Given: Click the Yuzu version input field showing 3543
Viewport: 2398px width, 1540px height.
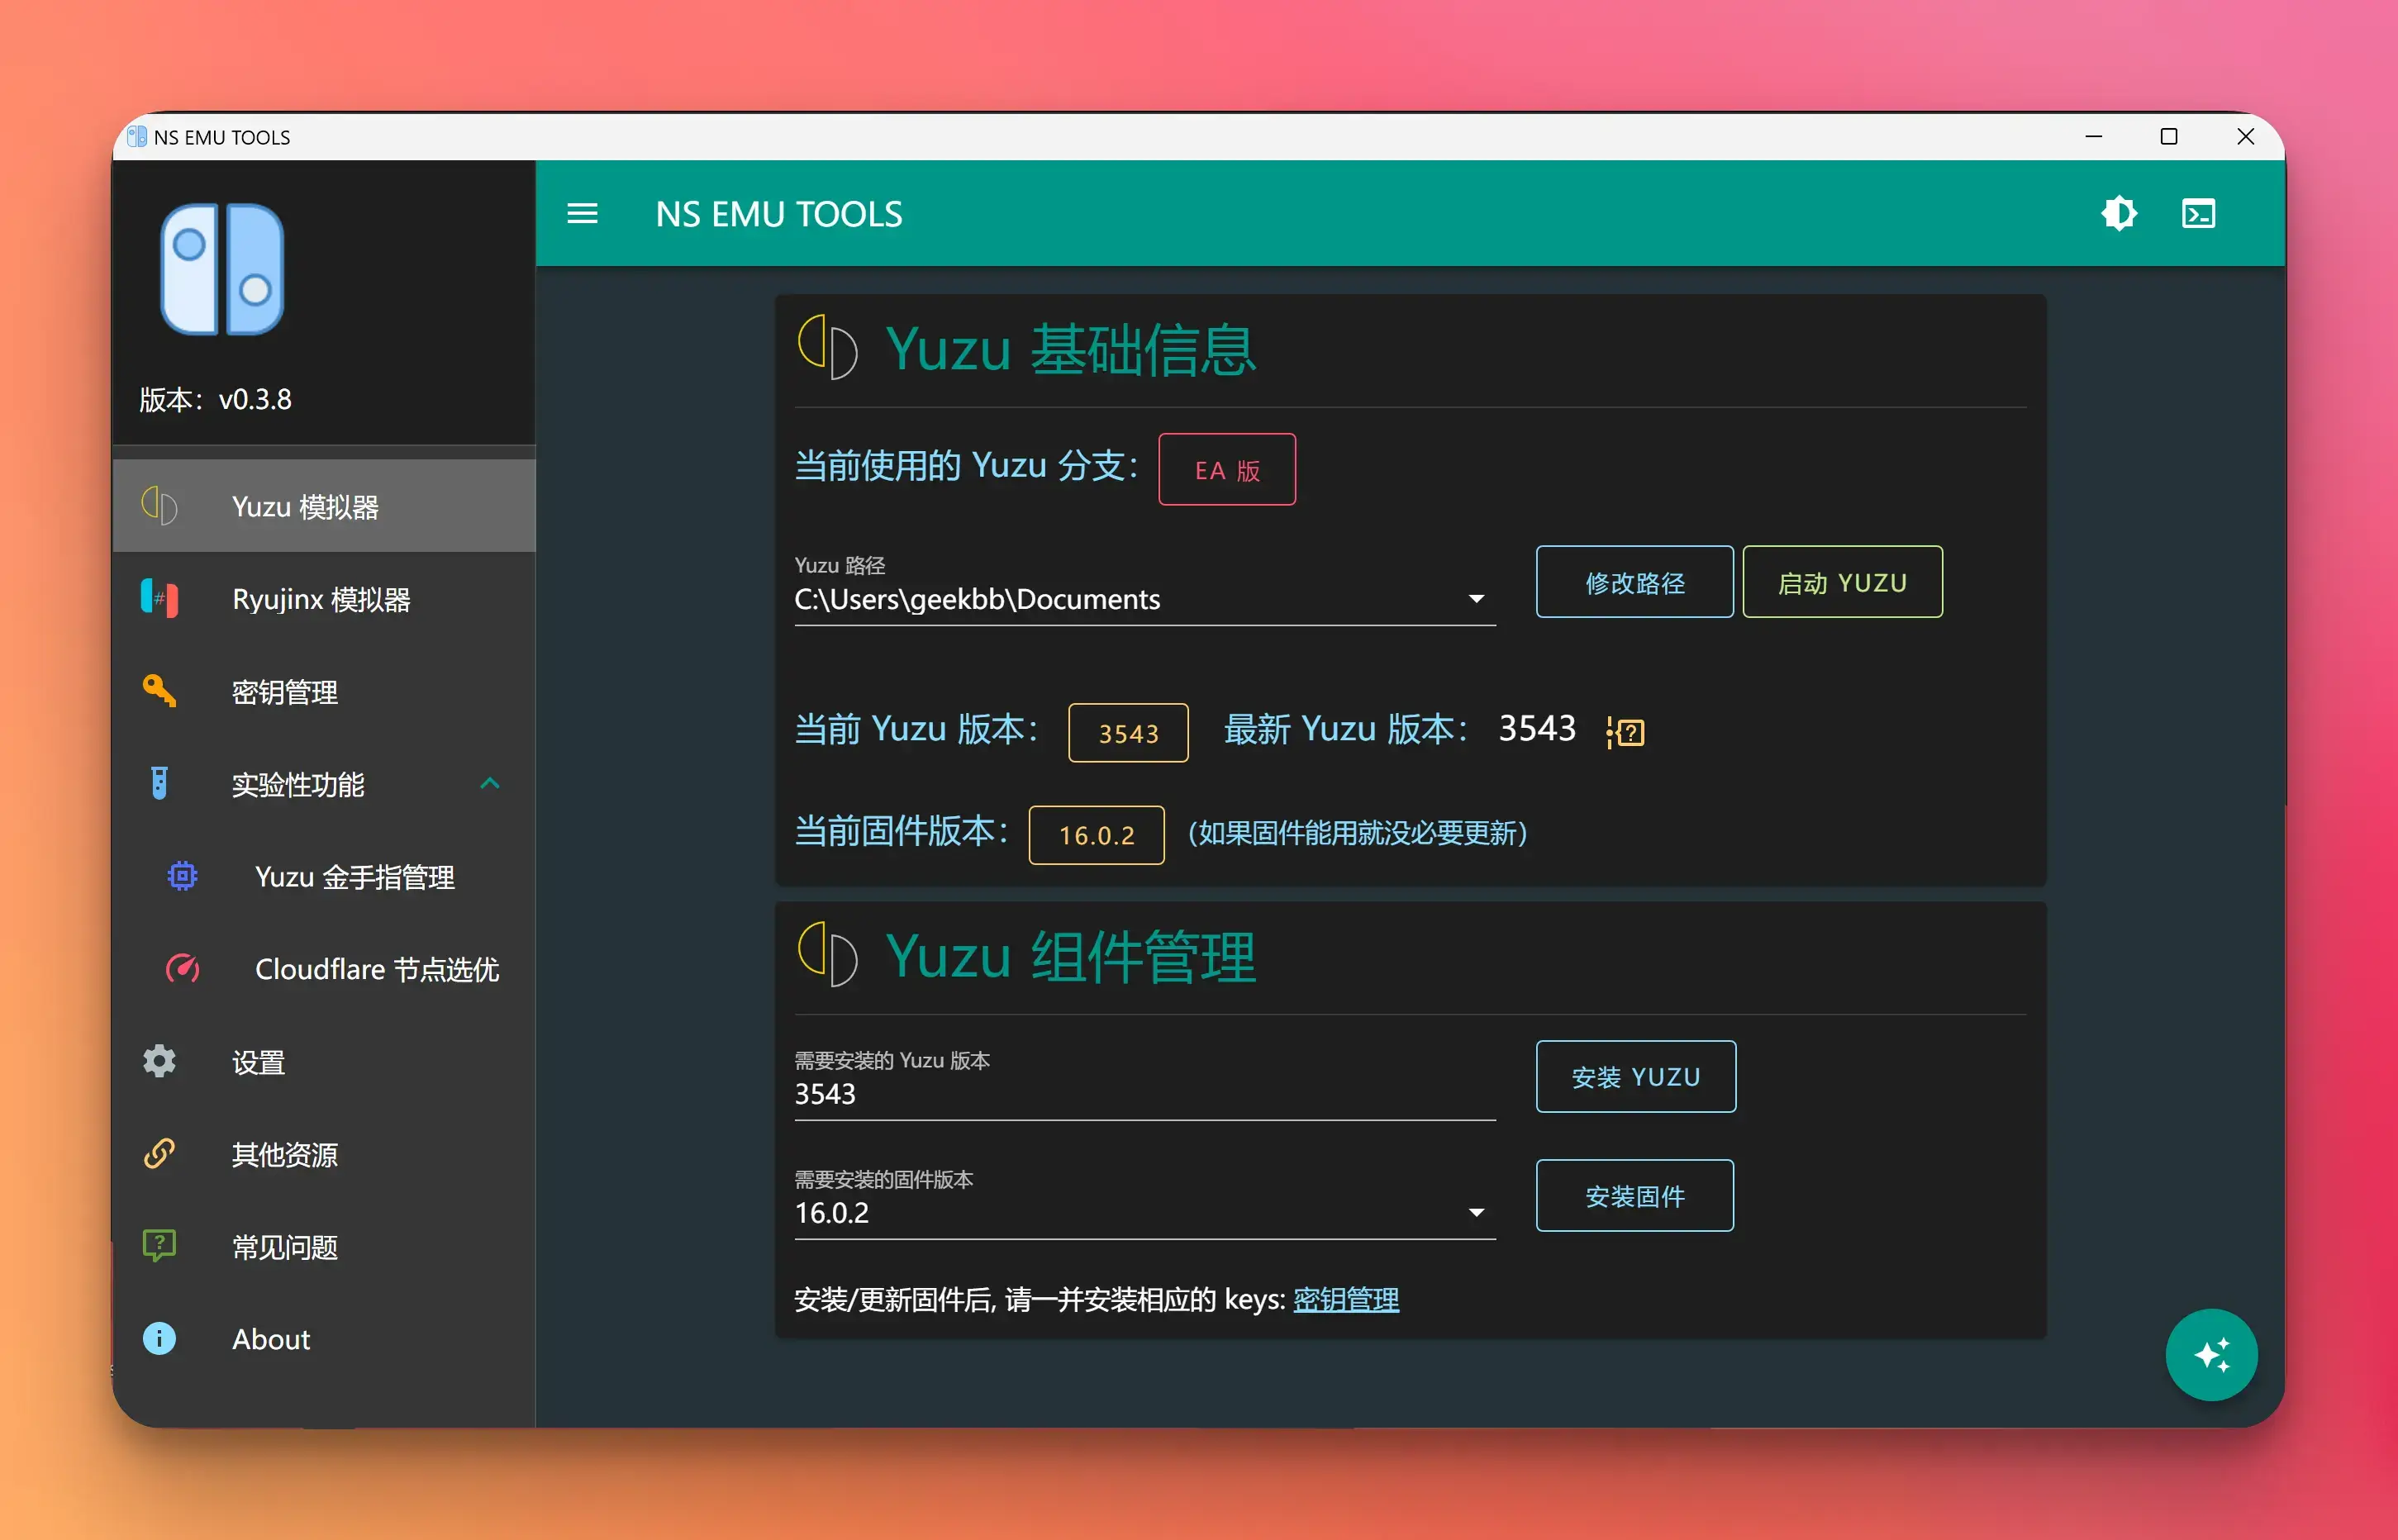Looking at the screenshot, I should pos(1143,1094).
